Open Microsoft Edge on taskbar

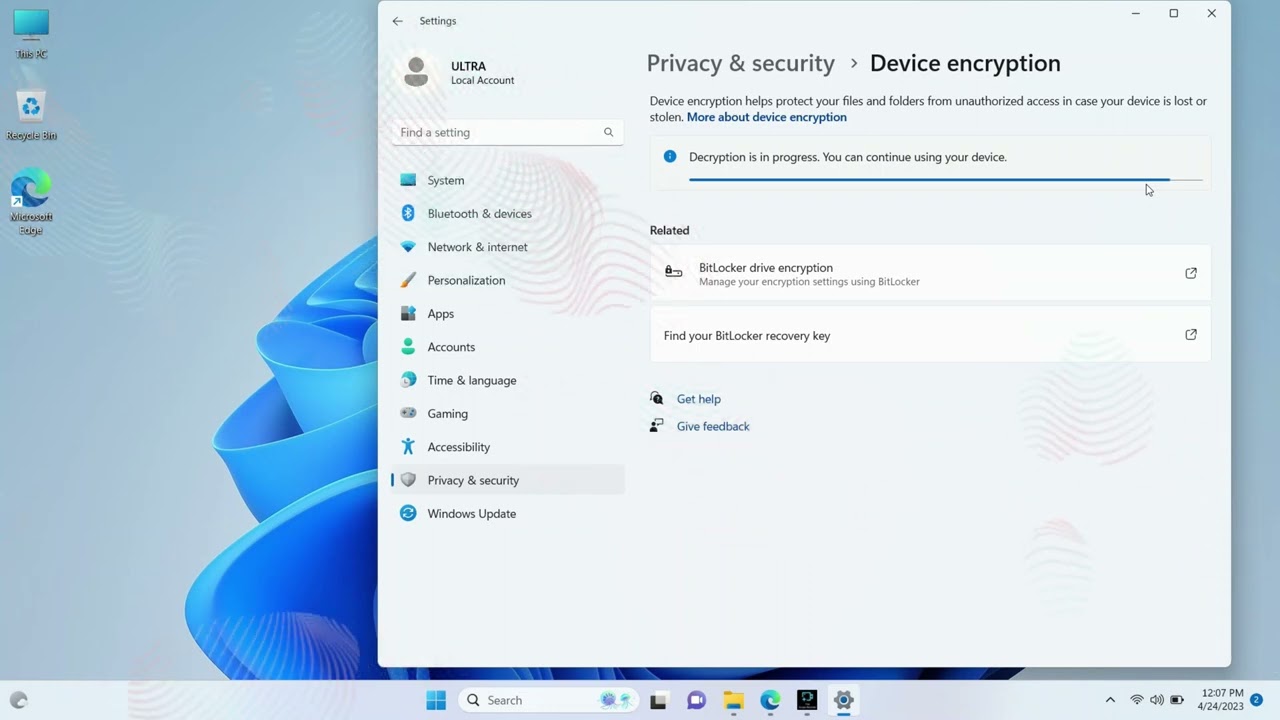tap(770, 701)
